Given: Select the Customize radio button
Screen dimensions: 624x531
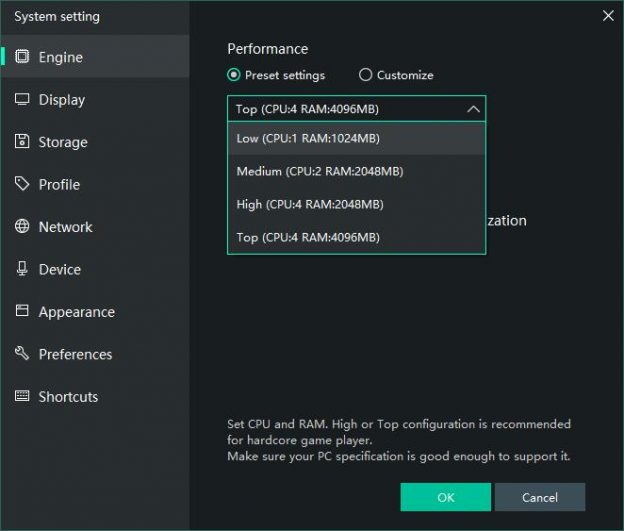Looking at the screenshot, I should click(x=365, y=75).
